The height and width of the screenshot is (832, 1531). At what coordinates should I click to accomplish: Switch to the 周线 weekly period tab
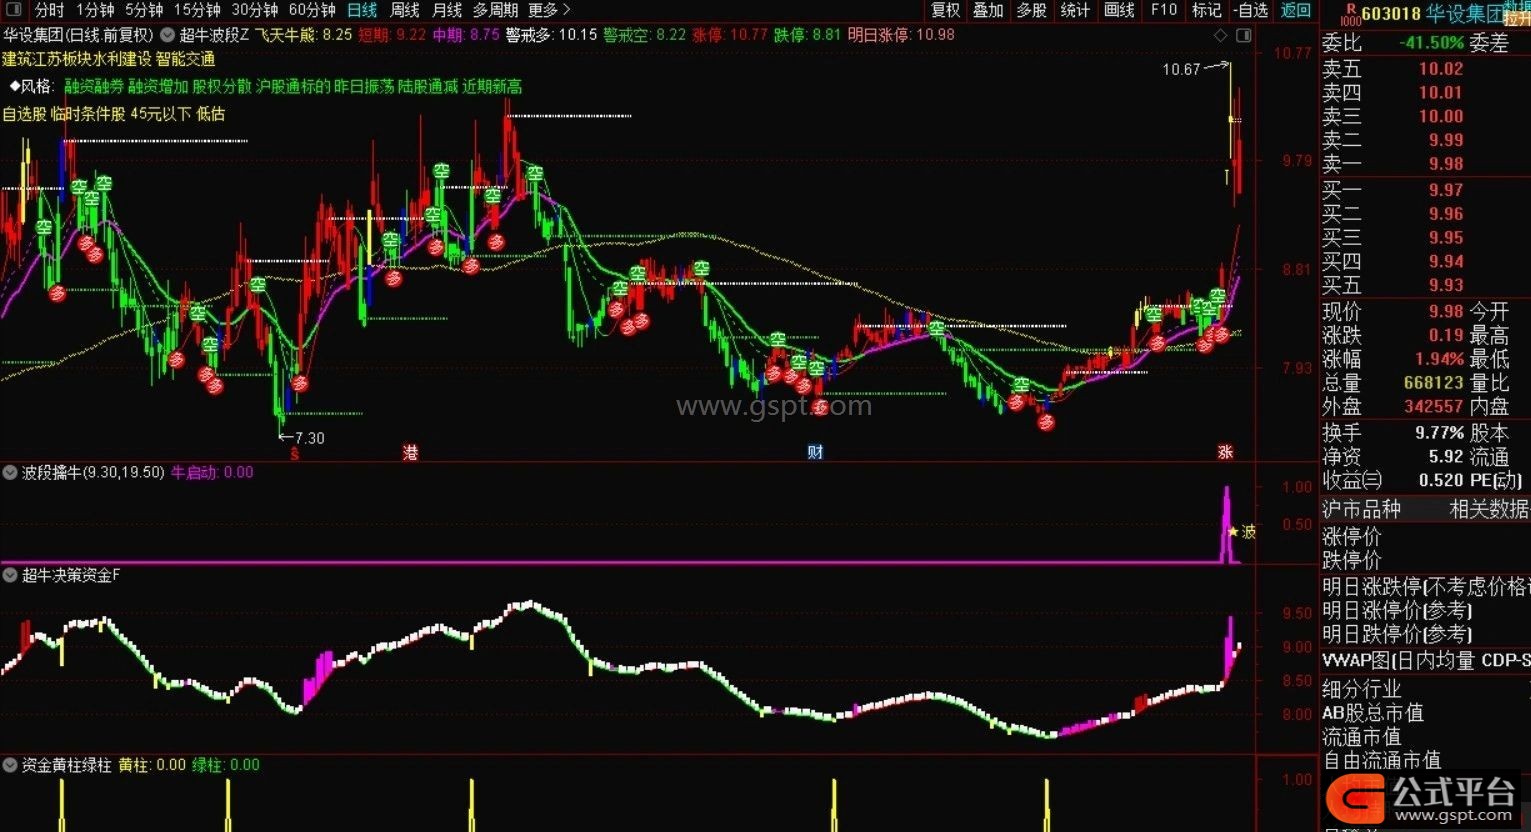click(404, 10)
